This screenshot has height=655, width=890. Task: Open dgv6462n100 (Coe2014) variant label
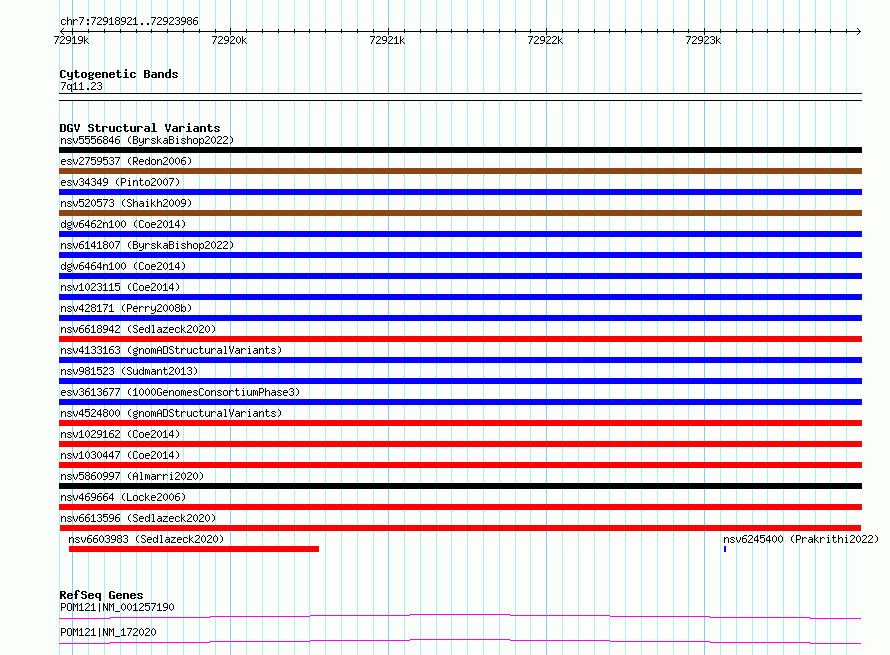pos(123,224)
